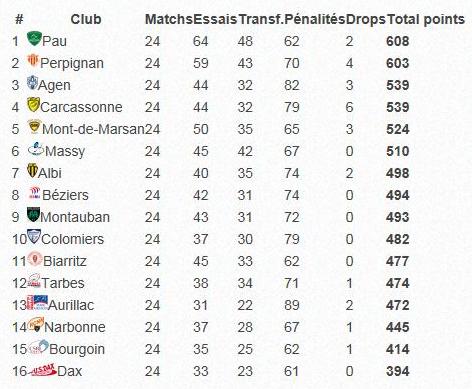Click the Narbonne team logo
Screen dimensions: 472x389
point(36,325)
